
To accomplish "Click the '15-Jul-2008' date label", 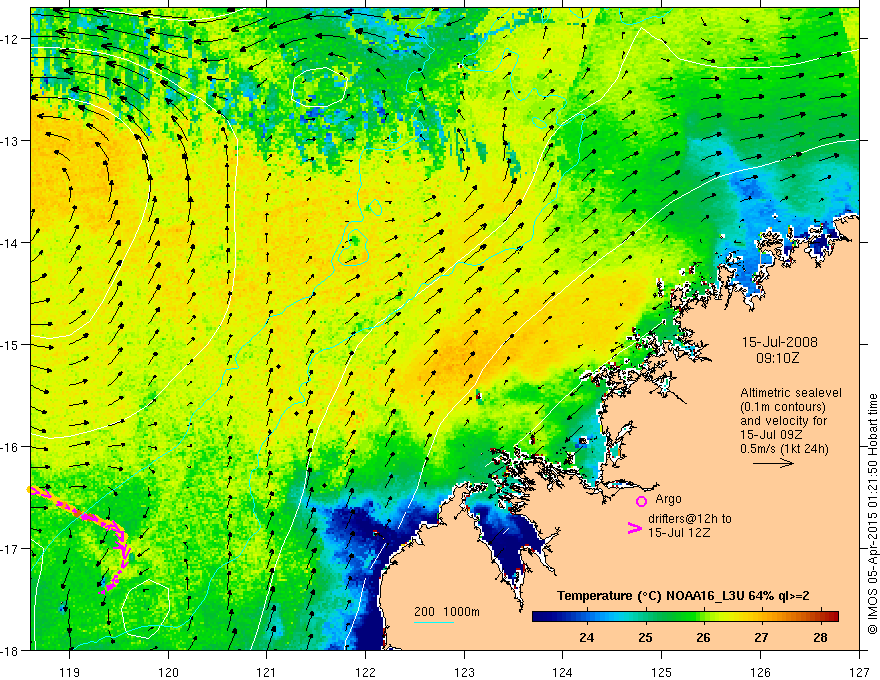I will 780,342.
